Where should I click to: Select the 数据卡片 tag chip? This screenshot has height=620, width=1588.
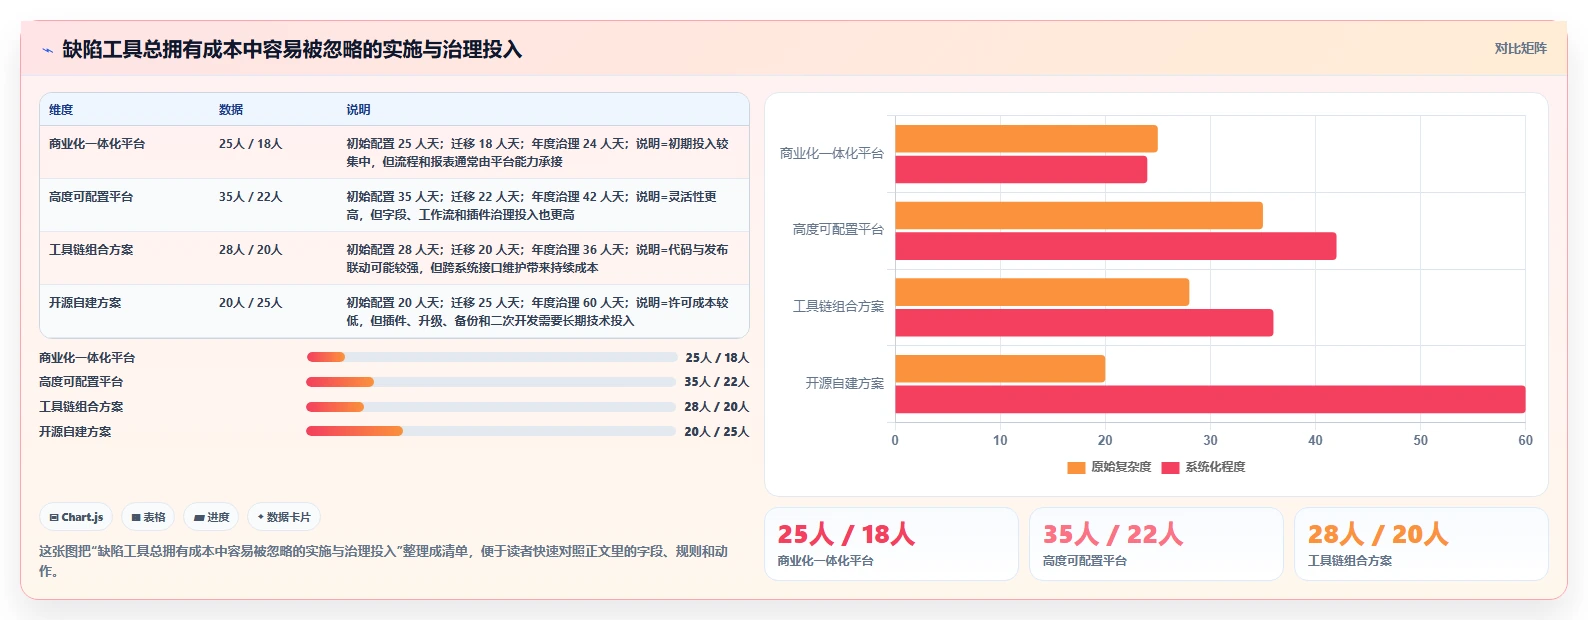[284, 517]
